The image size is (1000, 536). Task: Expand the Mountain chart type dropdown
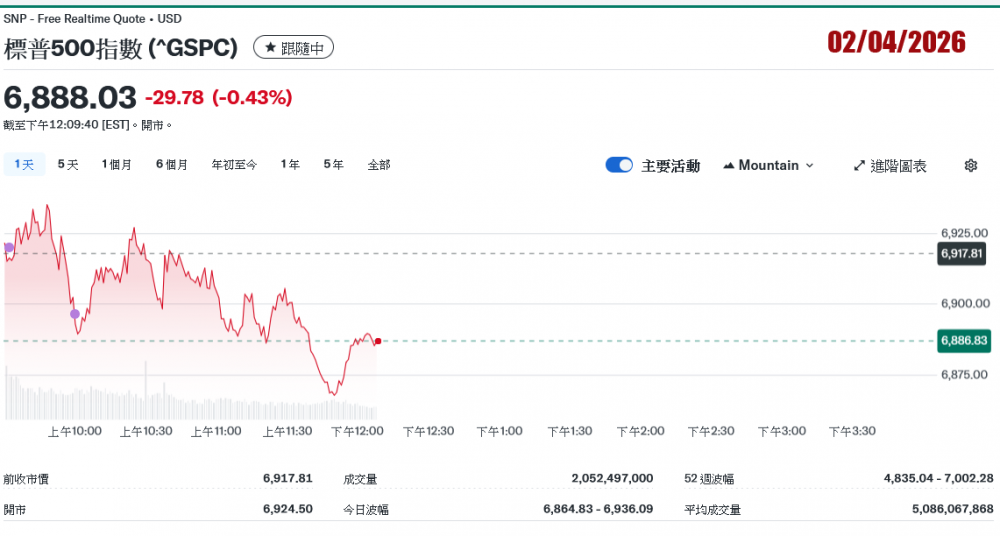(x=768, y=166)
